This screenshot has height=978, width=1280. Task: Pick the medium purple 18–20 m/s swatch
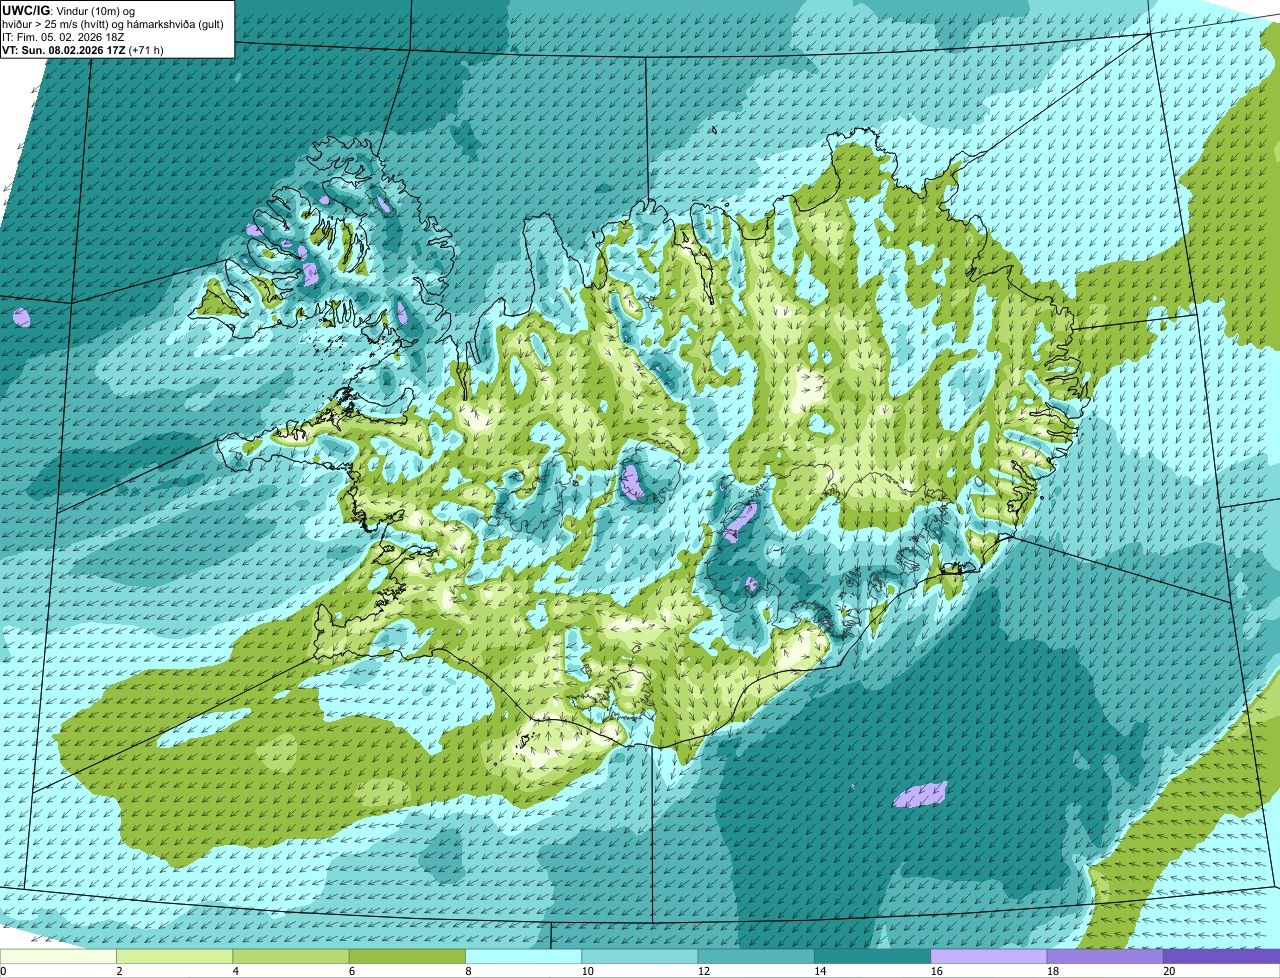[1105, 957]
